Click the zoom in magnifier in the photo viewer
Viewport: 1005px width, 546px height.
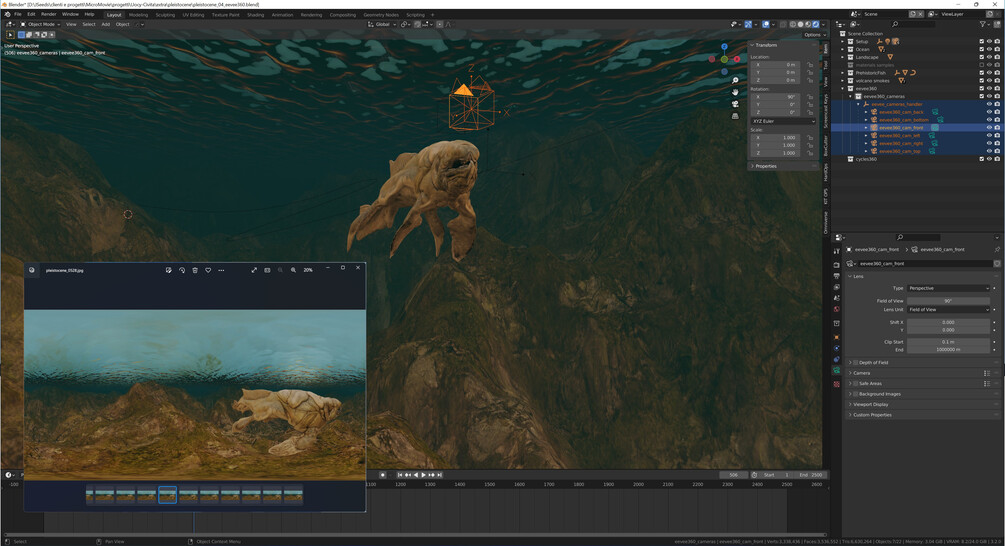click(x=293, y=270)
